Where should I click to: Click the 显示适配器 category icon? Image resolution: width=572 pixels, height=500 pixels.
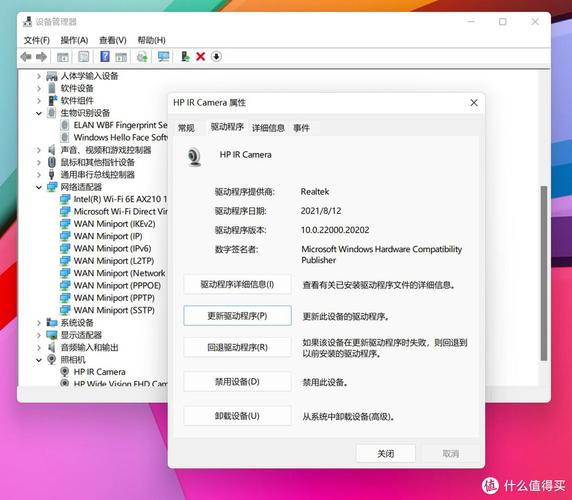point(52,335)
